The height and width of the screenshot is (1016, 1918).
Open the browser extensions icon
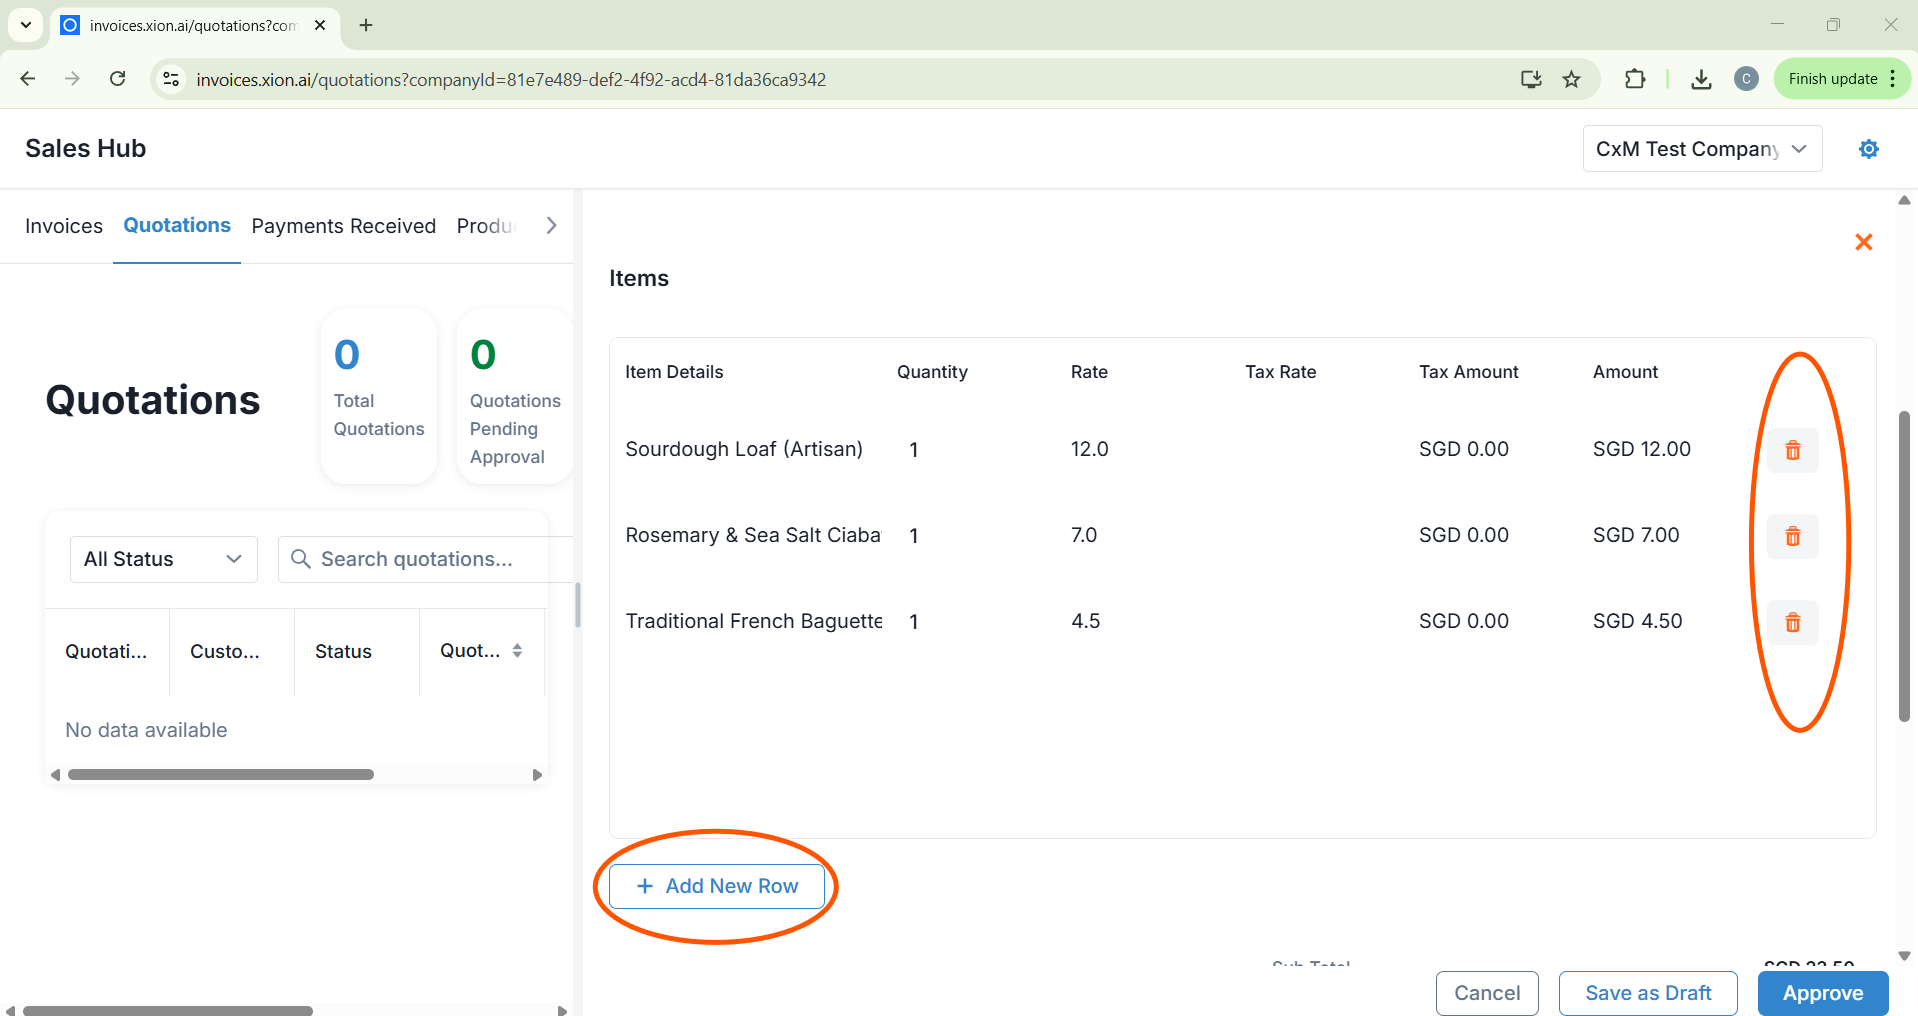click(1634, 79)
